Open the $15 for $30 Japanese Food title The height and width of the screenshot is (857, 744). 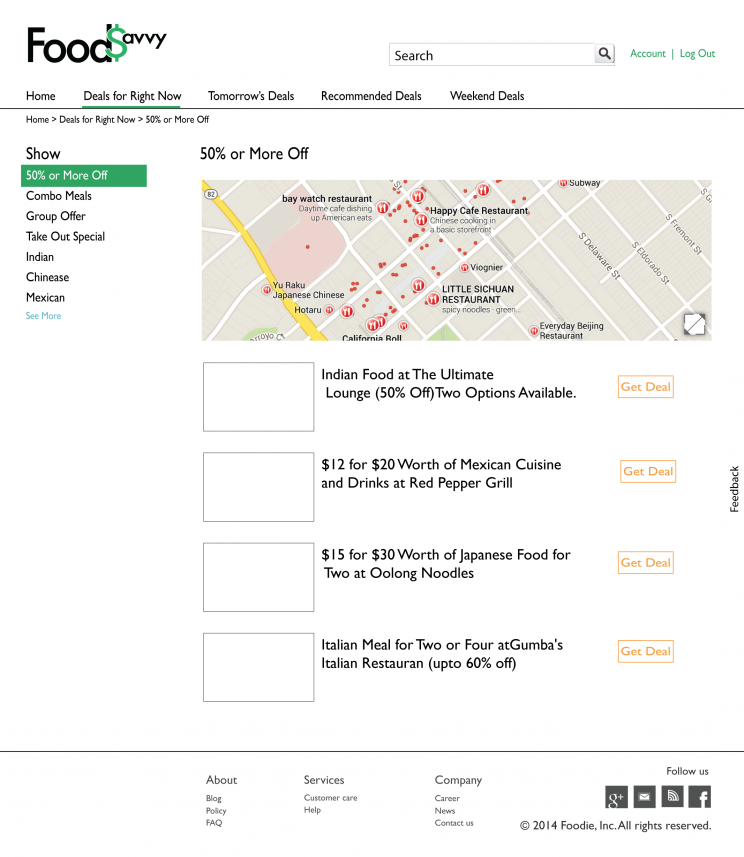446,564
